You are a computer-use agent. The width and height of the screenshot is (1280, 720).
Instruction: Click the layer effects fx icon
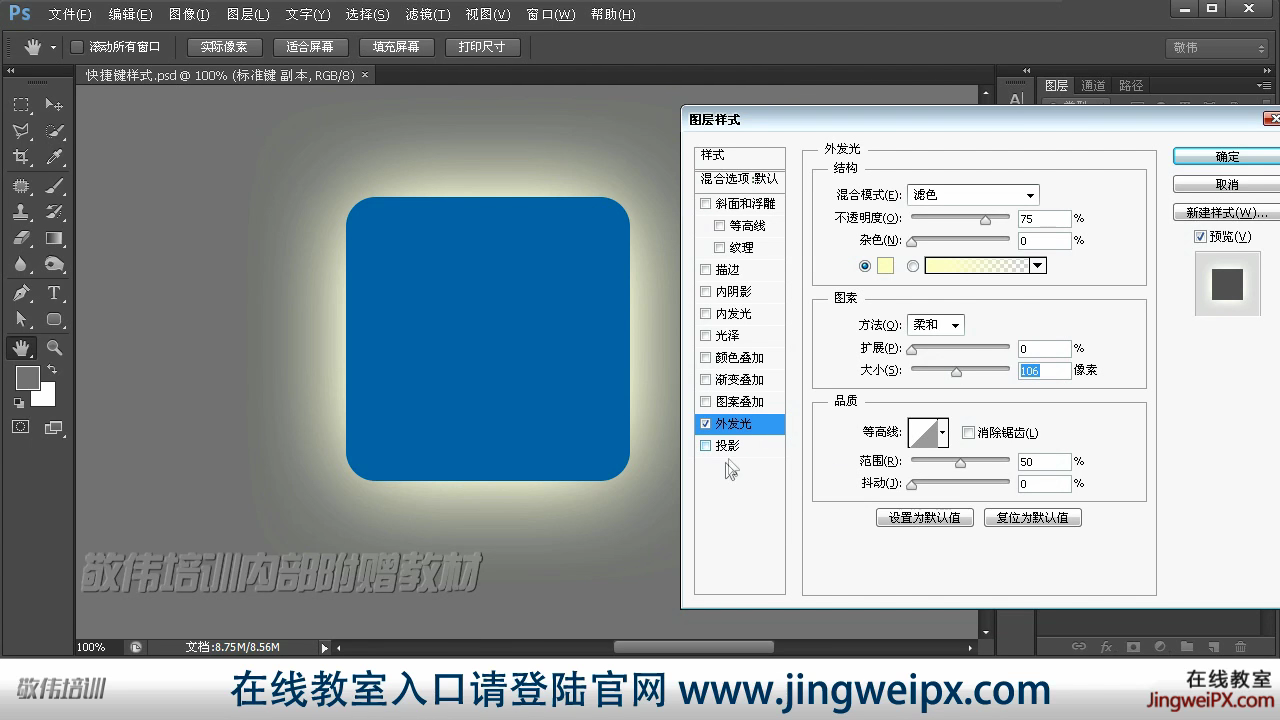point(1106,647)
